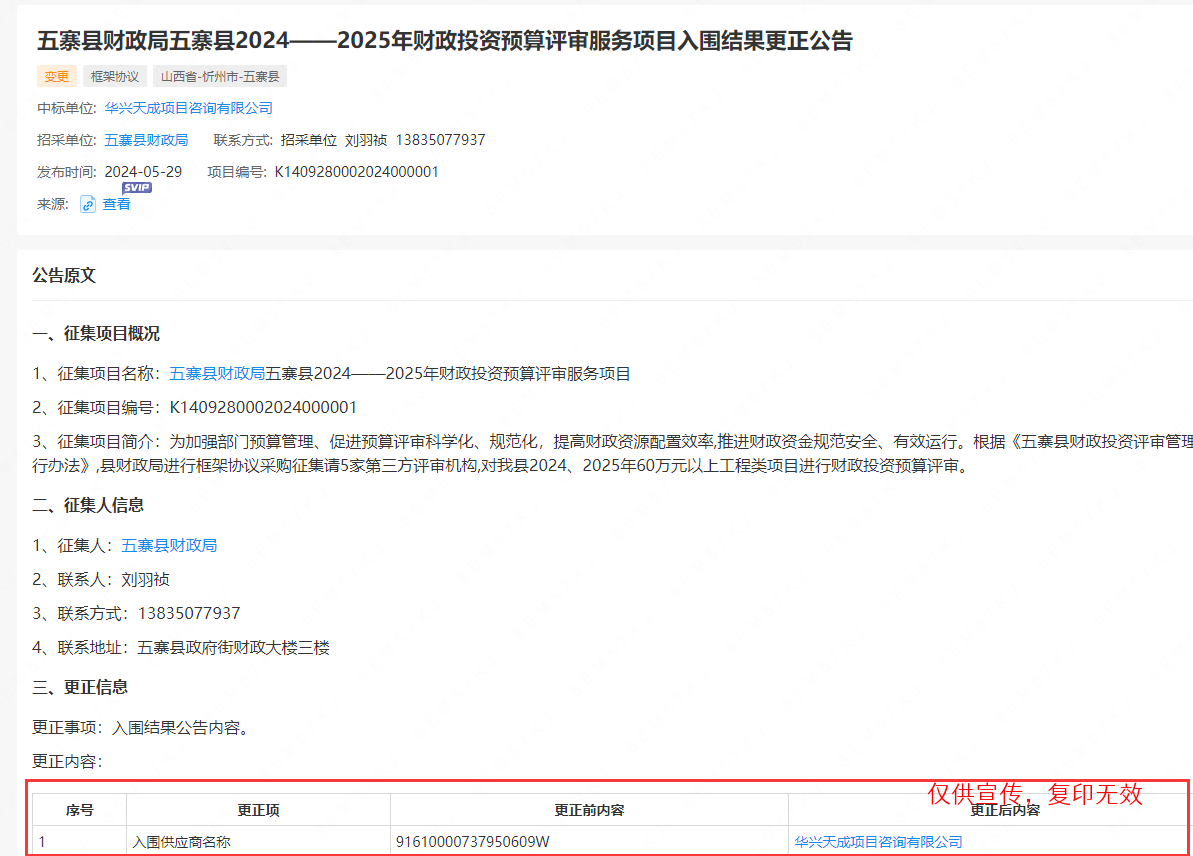Open 五寨县财政局 link beside 招采单位
1193x856 pixels.
point(146,140)
